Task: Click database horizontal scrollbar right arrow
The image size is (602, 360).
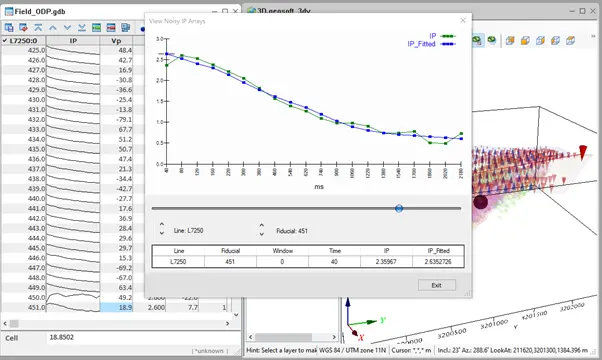Action: click(228, 324)
